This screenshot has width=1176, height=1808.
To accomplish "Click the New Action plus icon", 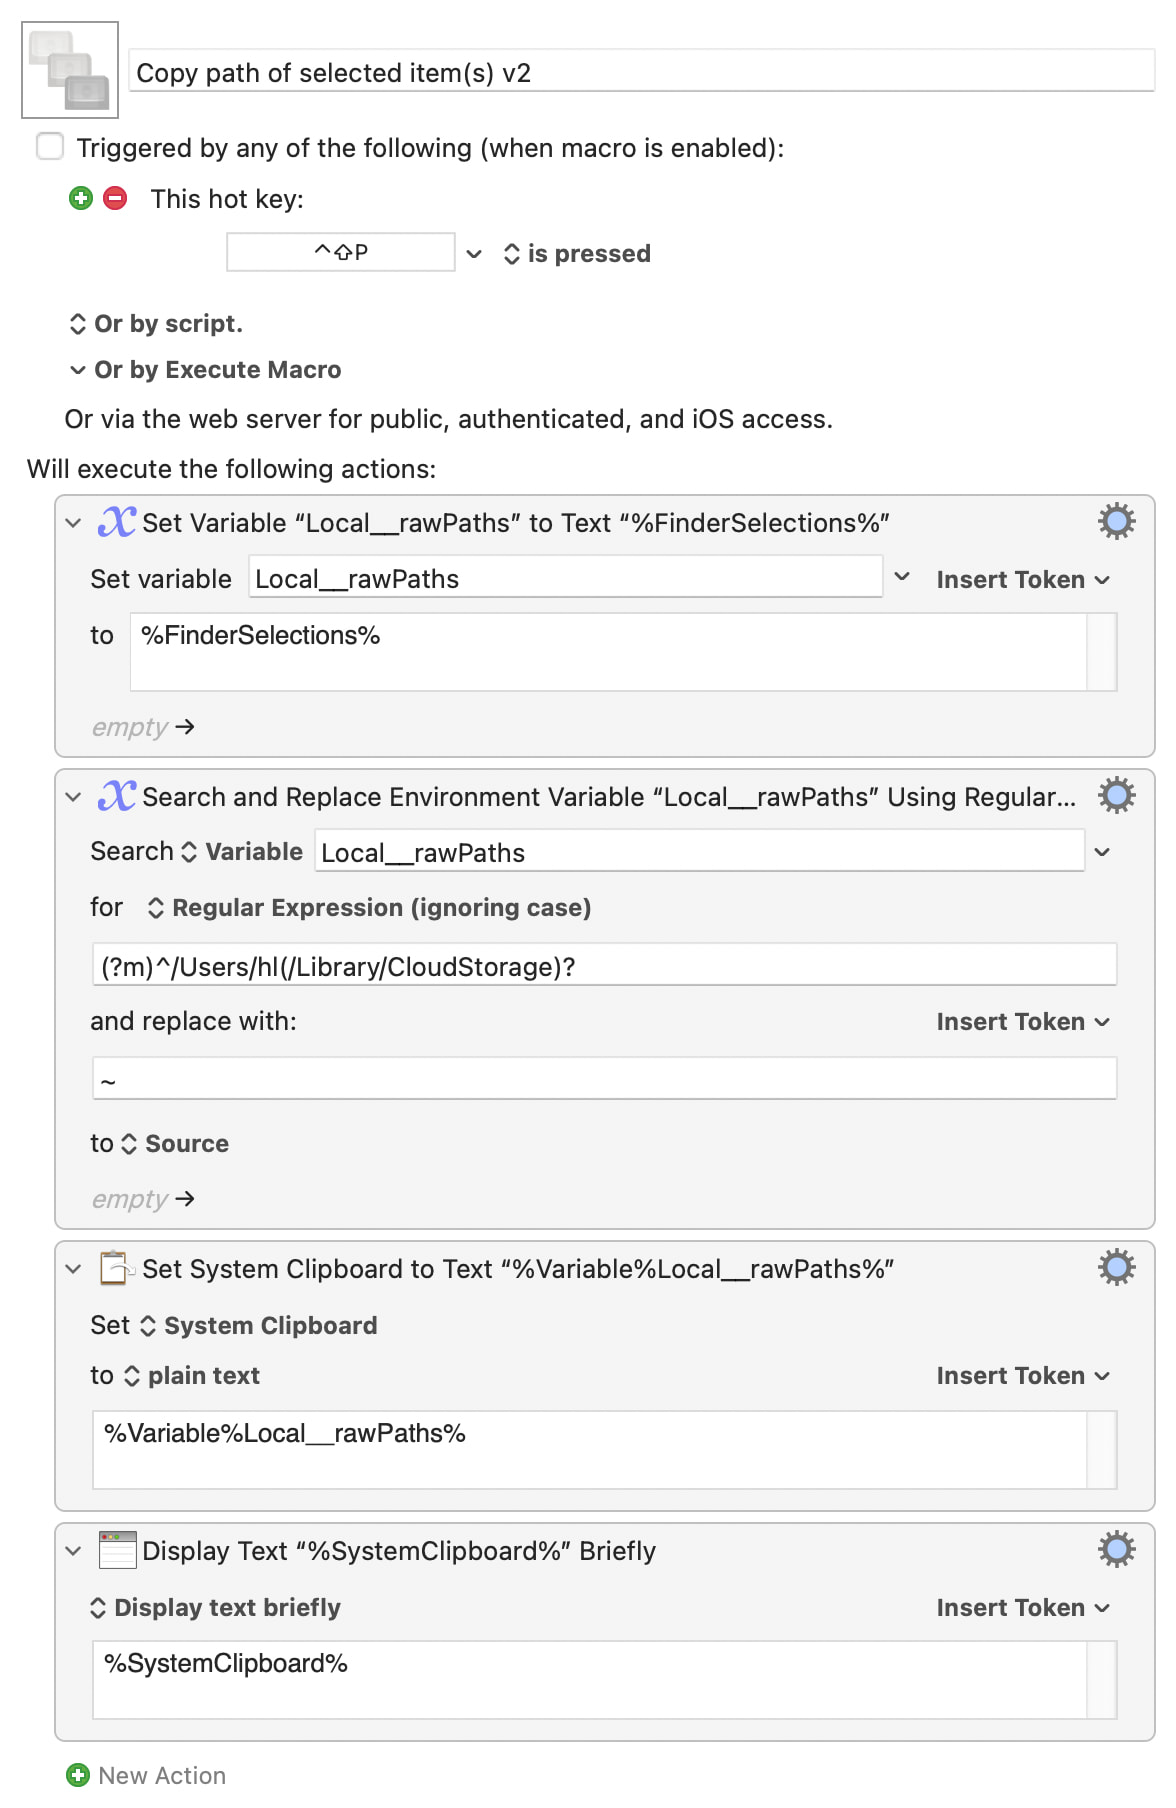I will click(78, 1775).
